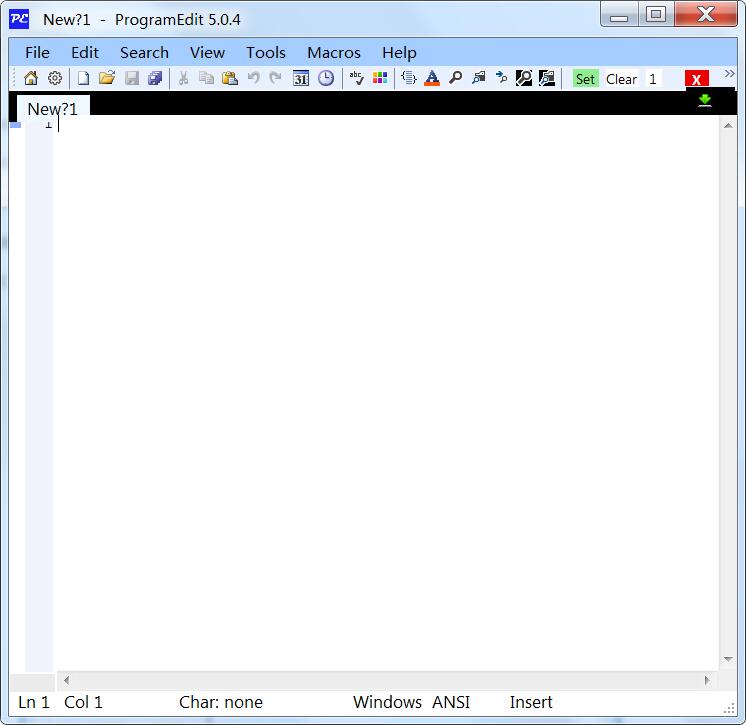This screenshot has width=746, height=725.
Task: Click the Copy icon in toolbar
Action: tap(206, 78)
